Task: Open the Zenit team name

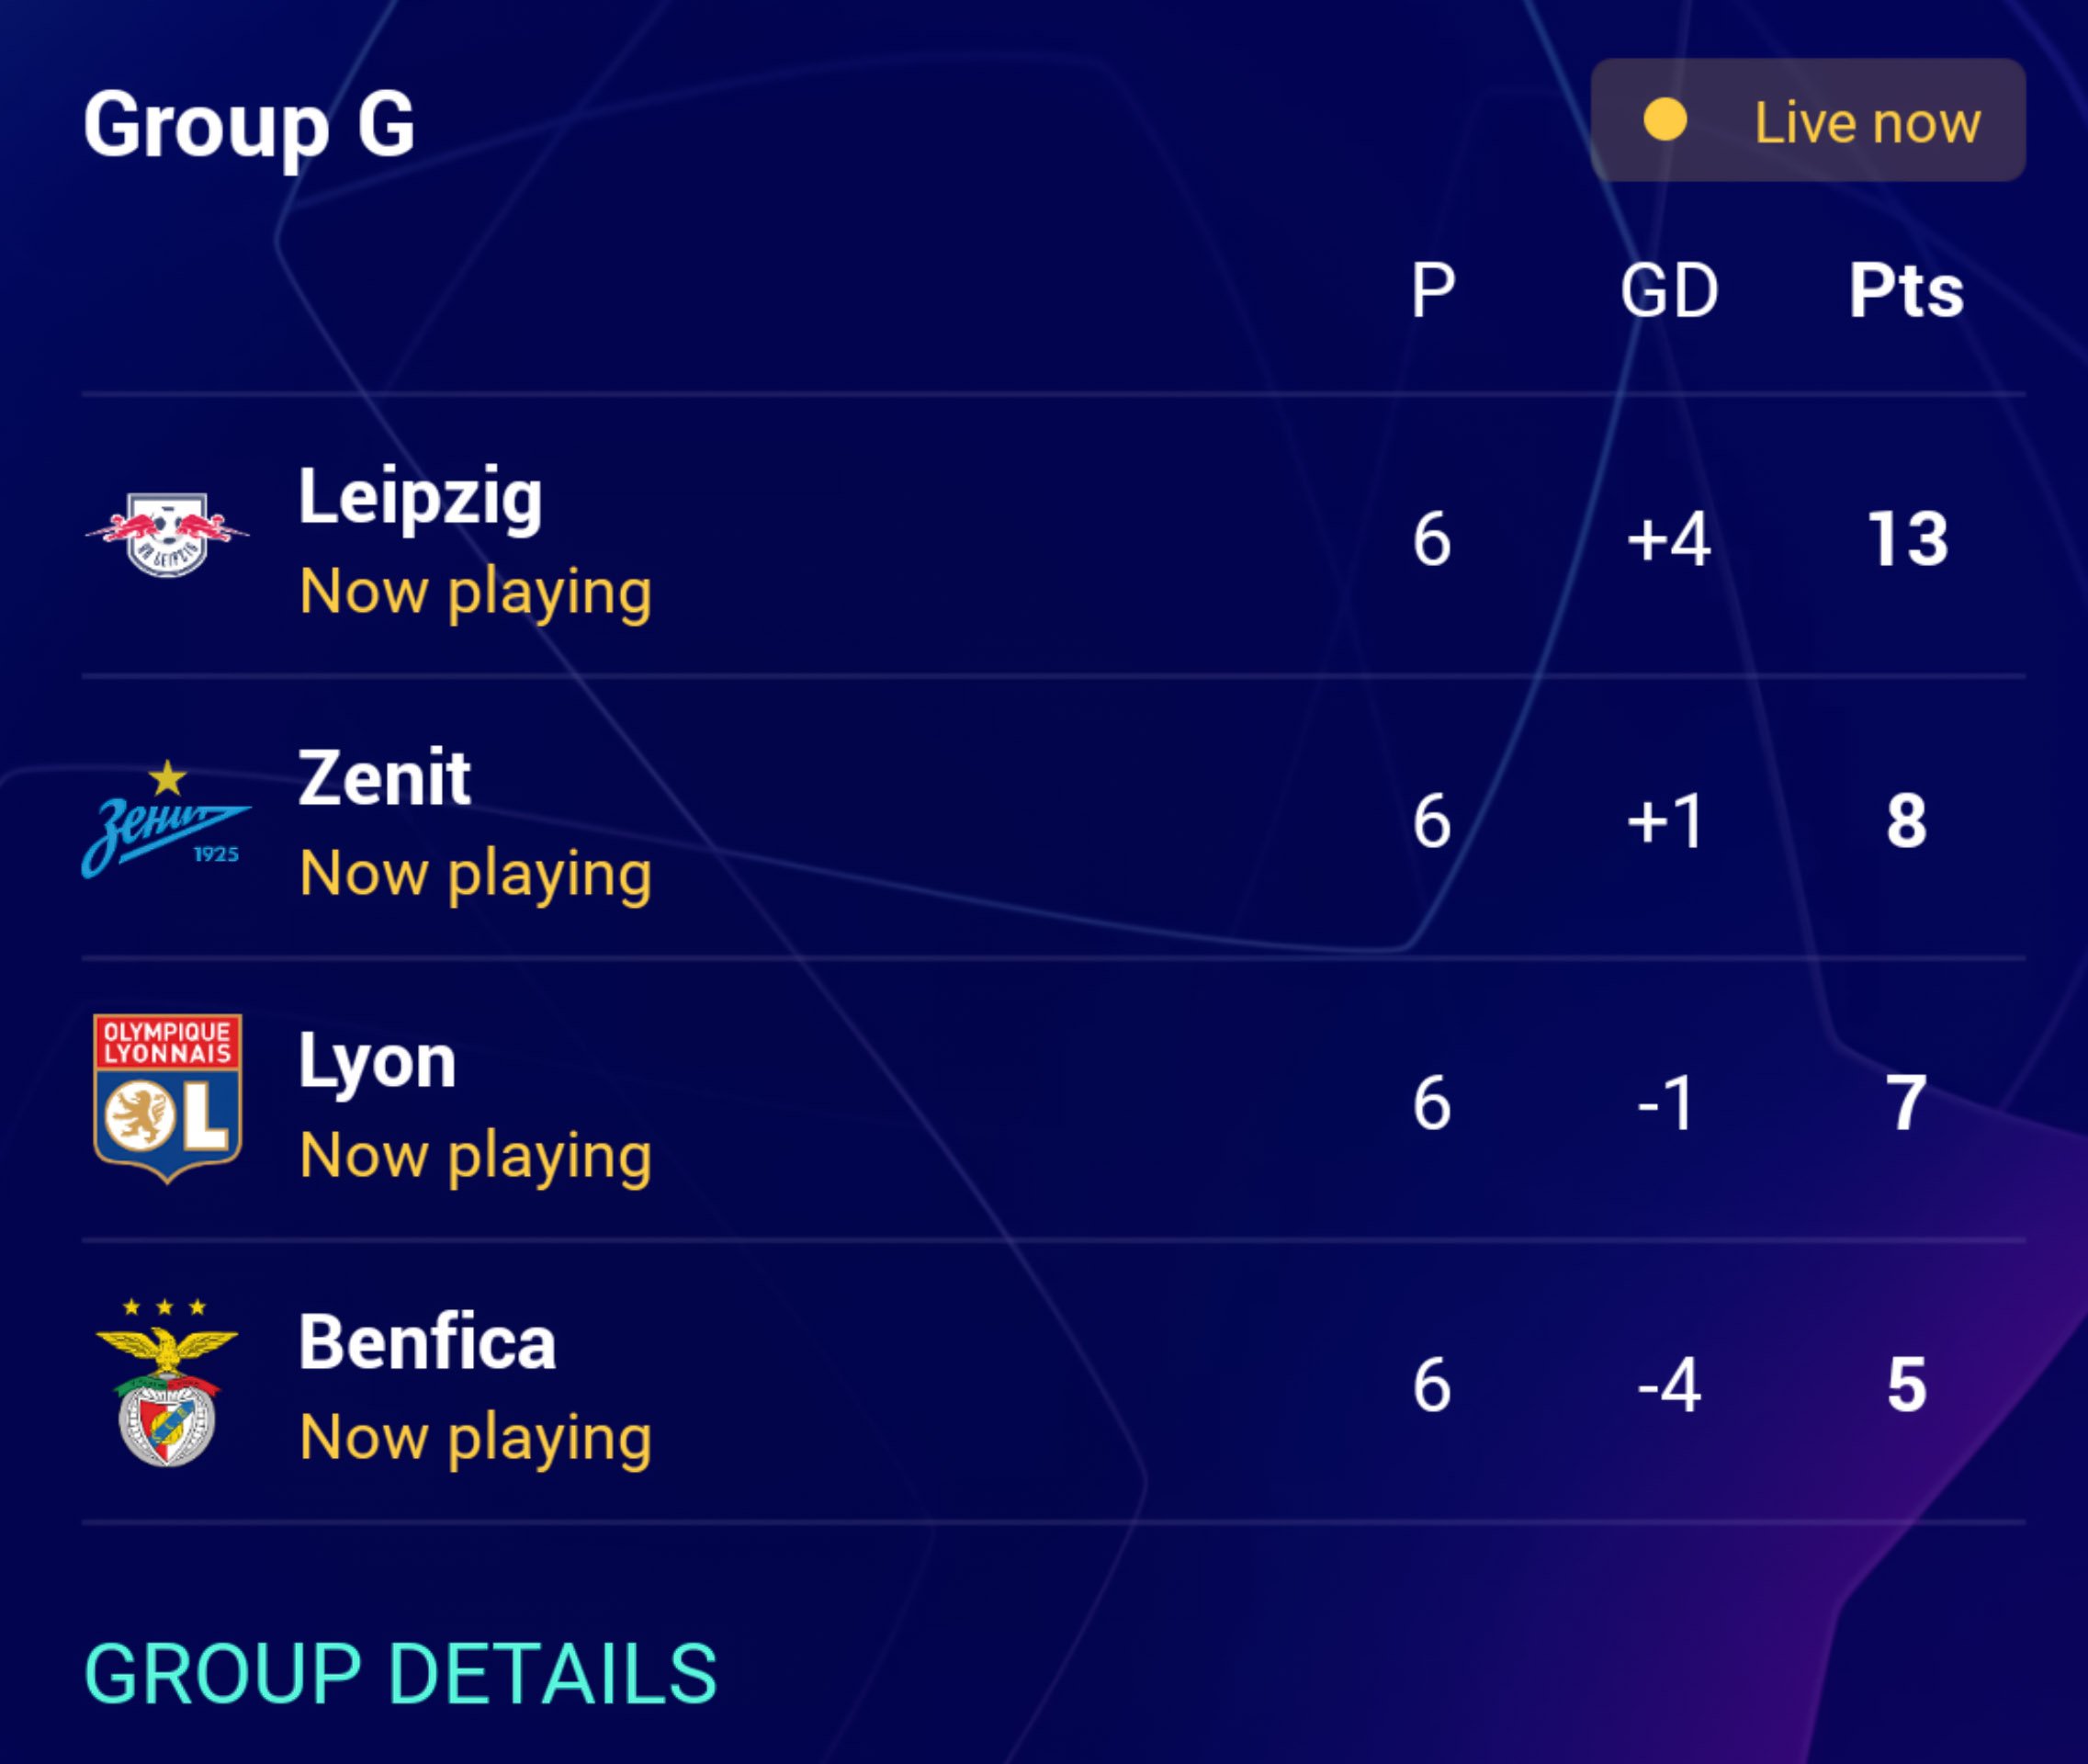Action: point(384,778)
